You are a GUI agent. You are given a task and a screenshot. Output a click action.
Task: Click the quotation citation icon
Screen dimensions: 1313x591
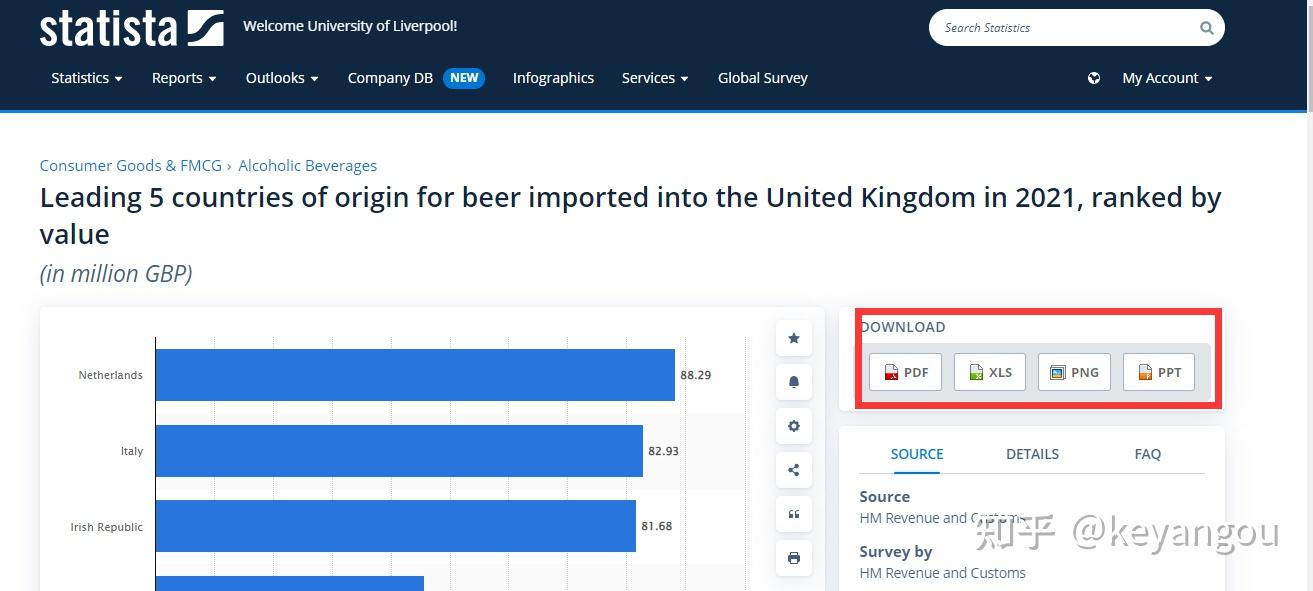pos(794,514)
